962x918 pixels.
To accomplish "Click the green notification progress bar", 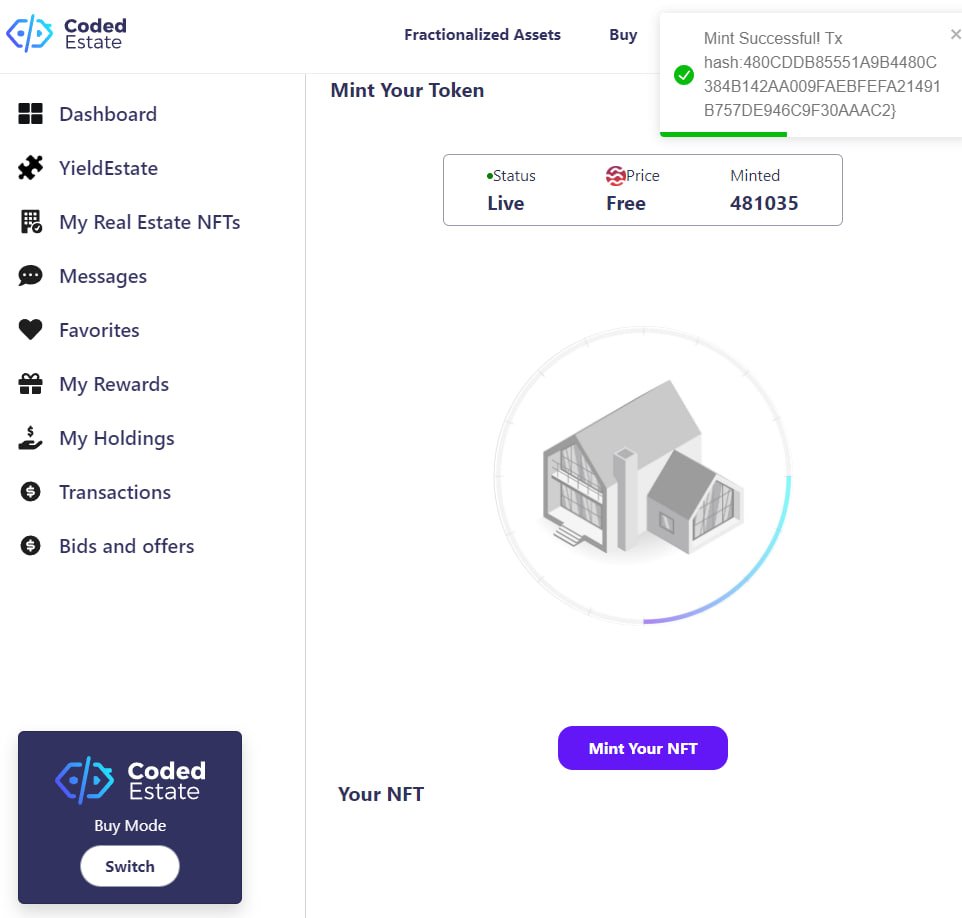I will [x=723, y=134].
